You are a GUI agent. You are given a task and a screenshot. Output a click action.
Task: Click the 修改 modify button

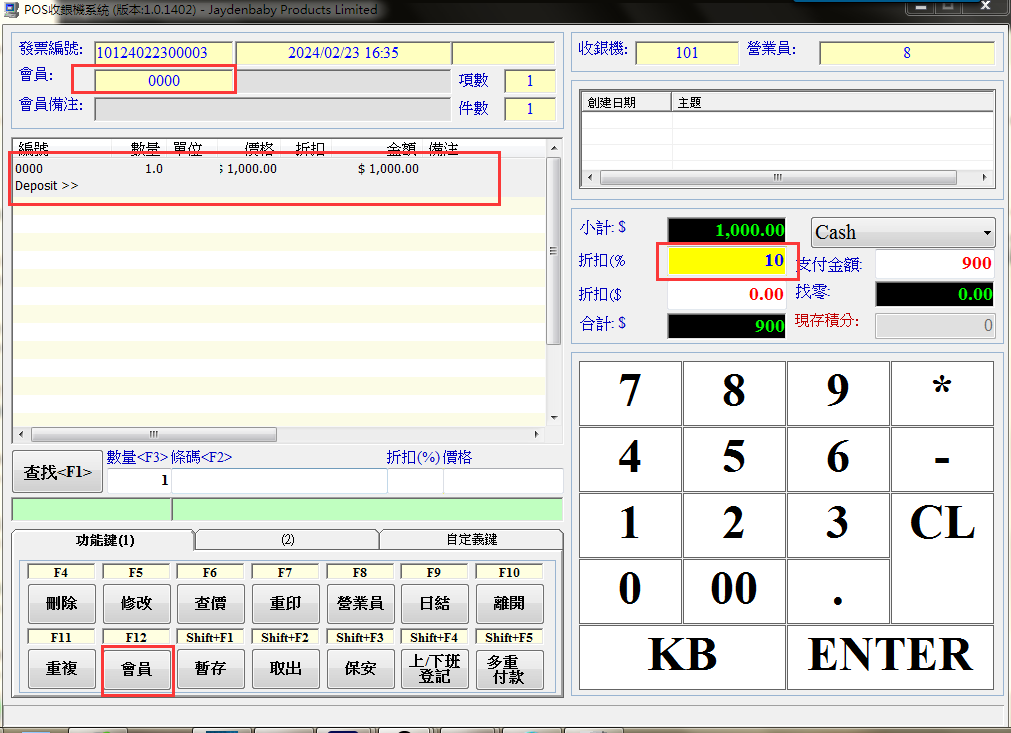pyautogui.click(x=137, y=603)
